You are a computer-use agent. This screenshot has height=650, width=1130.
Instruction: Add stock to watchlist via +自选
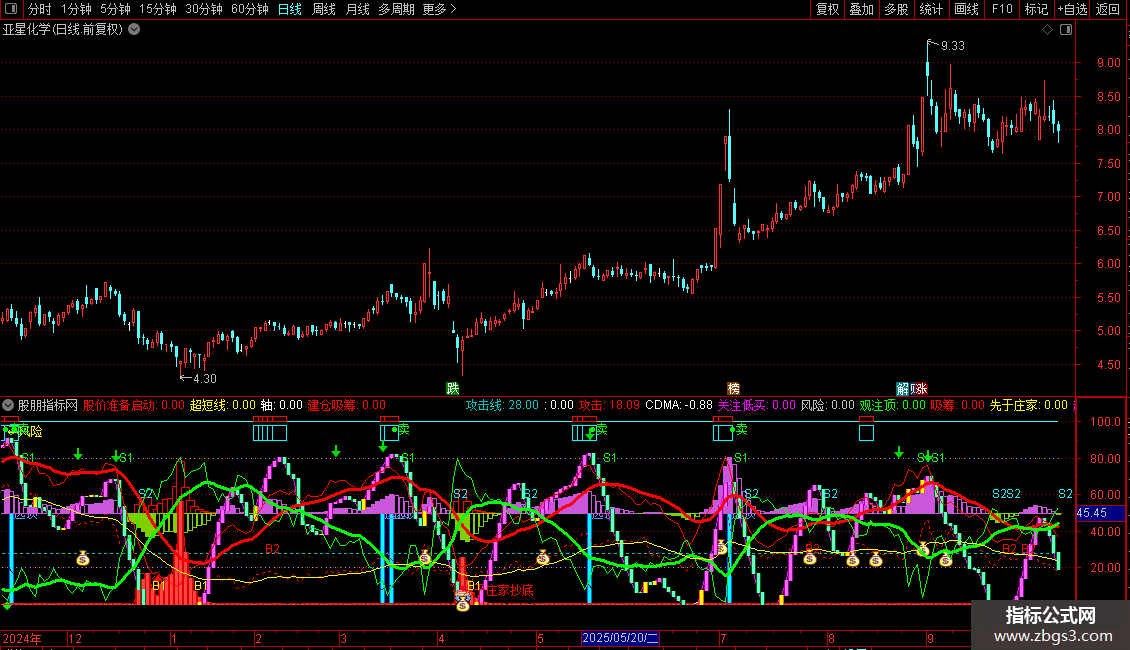(1072, 9)
